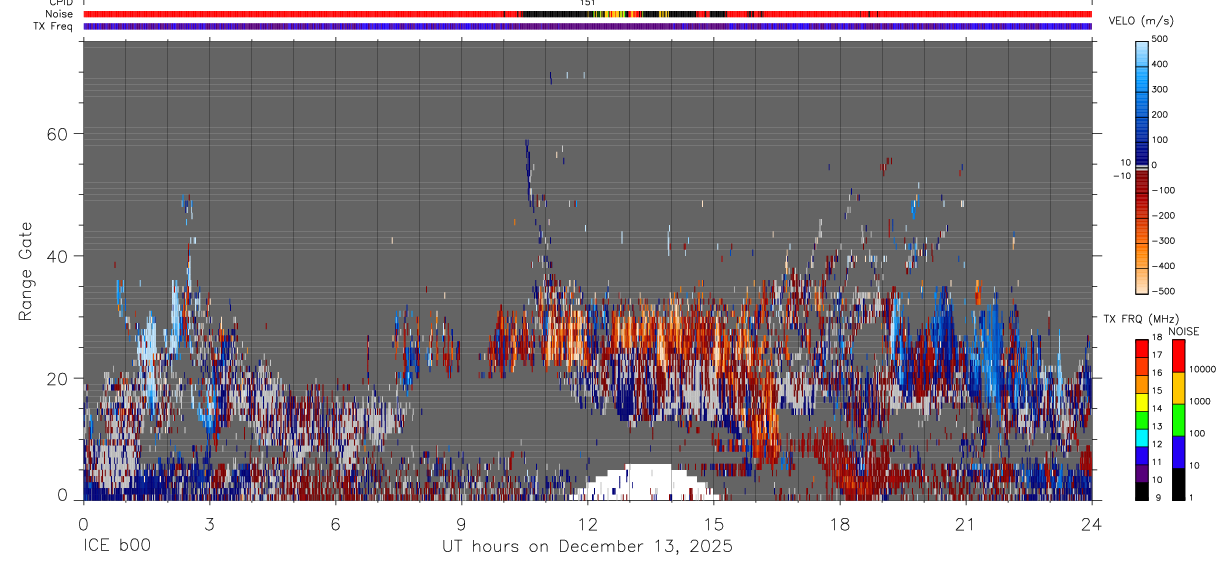This screenshot has height=567, width=1228.
Task: Click the 18 label on TX FRQ bar
Action: pos(1157,338)
